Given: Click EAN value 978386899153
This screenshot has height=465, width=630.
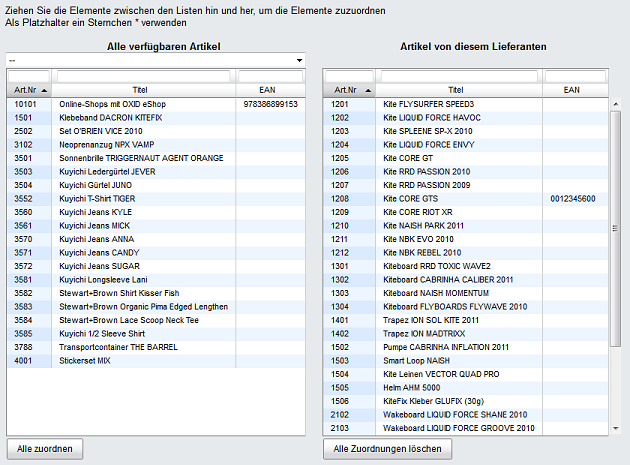Looking at the screenshot, I should [270, 104].
